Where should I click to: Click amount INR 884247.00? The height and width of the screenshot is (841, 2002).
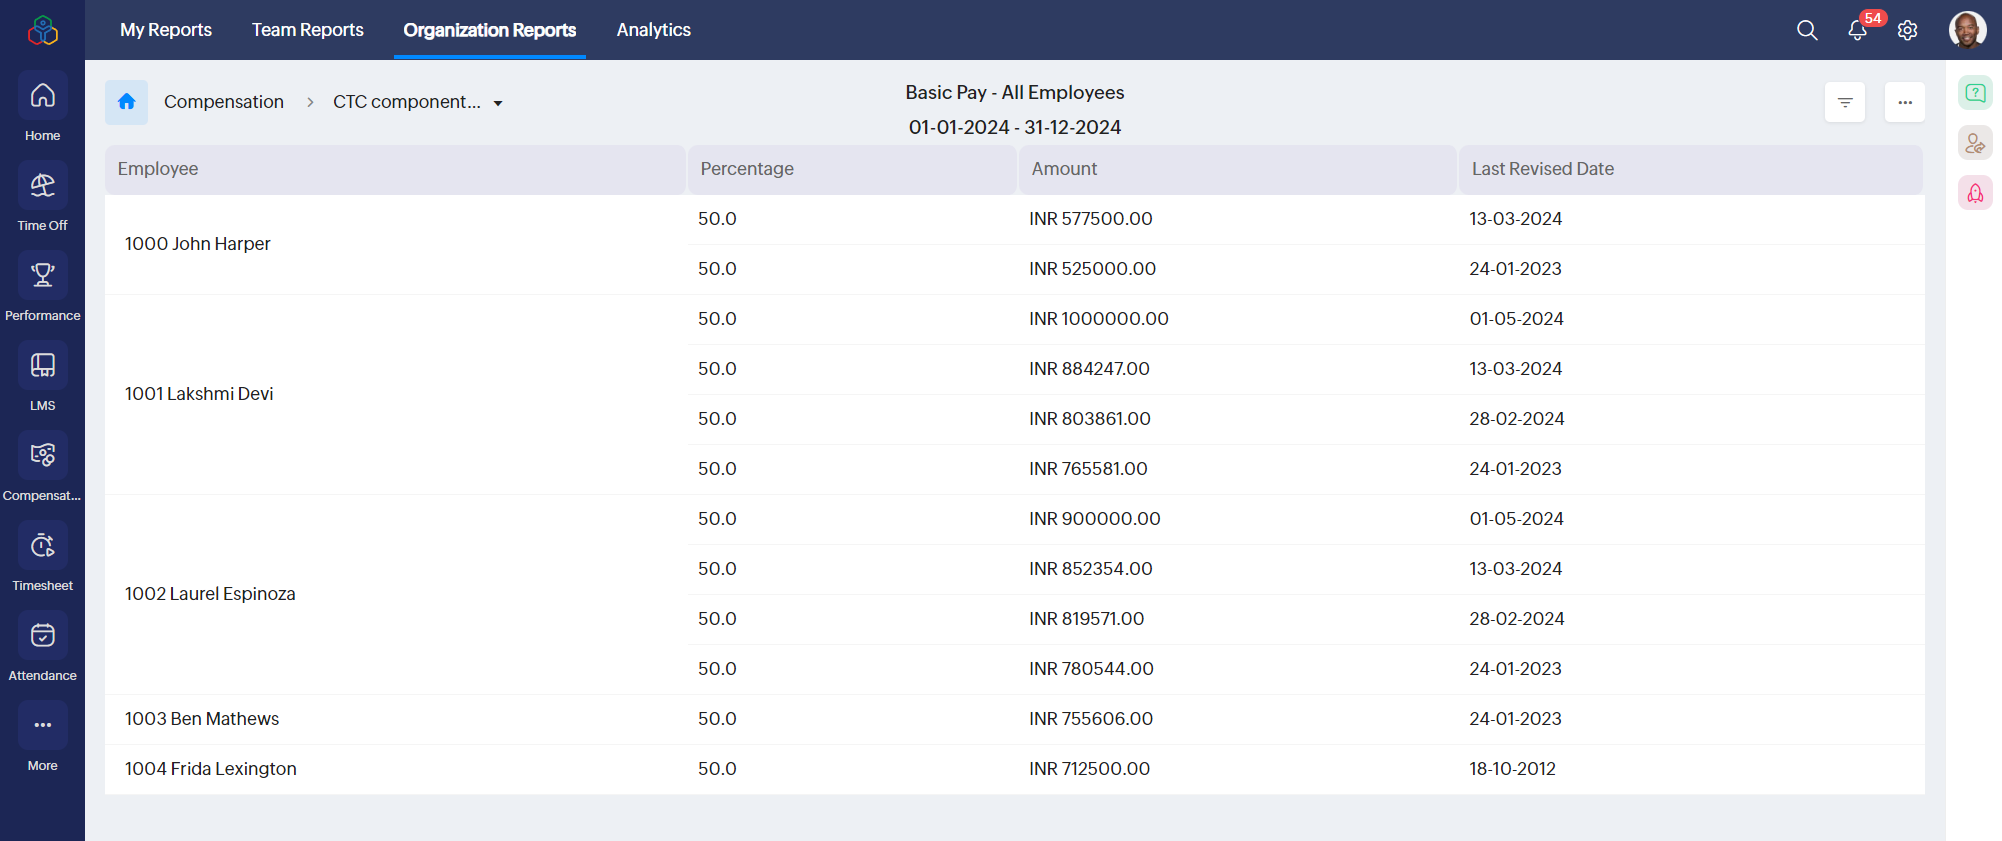[x=1090, y=369]
